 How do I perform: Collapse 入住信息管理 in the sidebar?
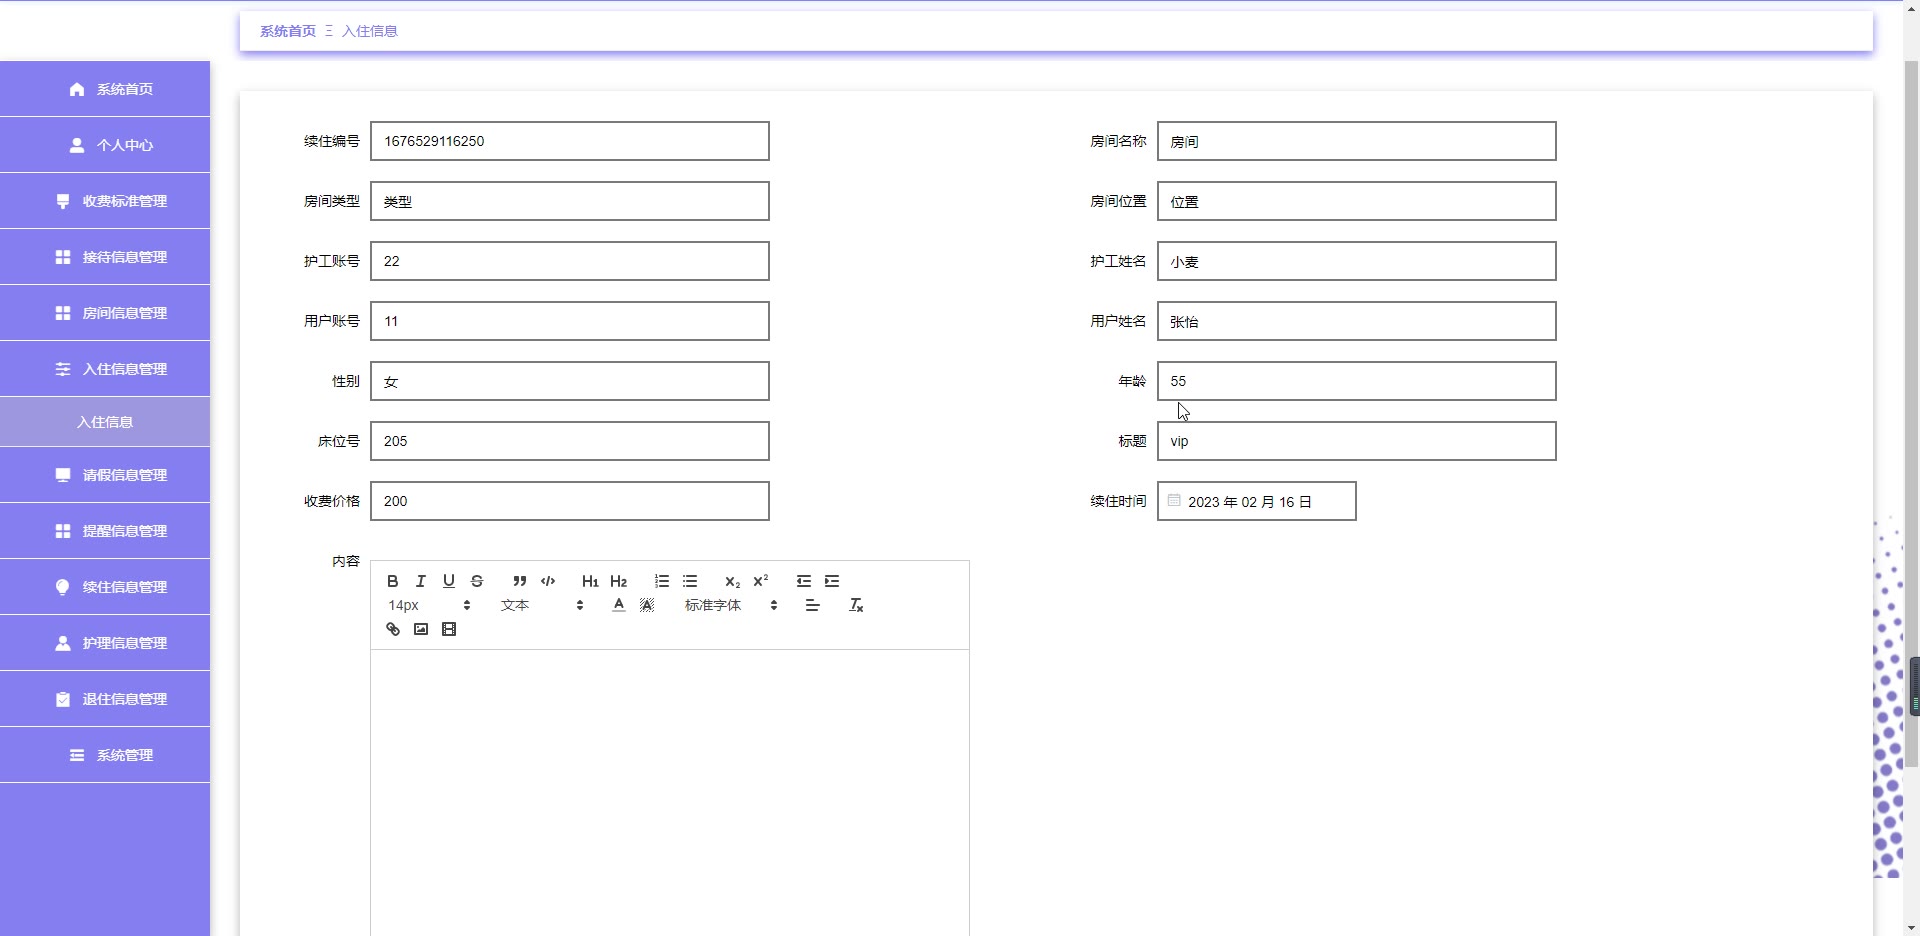(105, 369)
